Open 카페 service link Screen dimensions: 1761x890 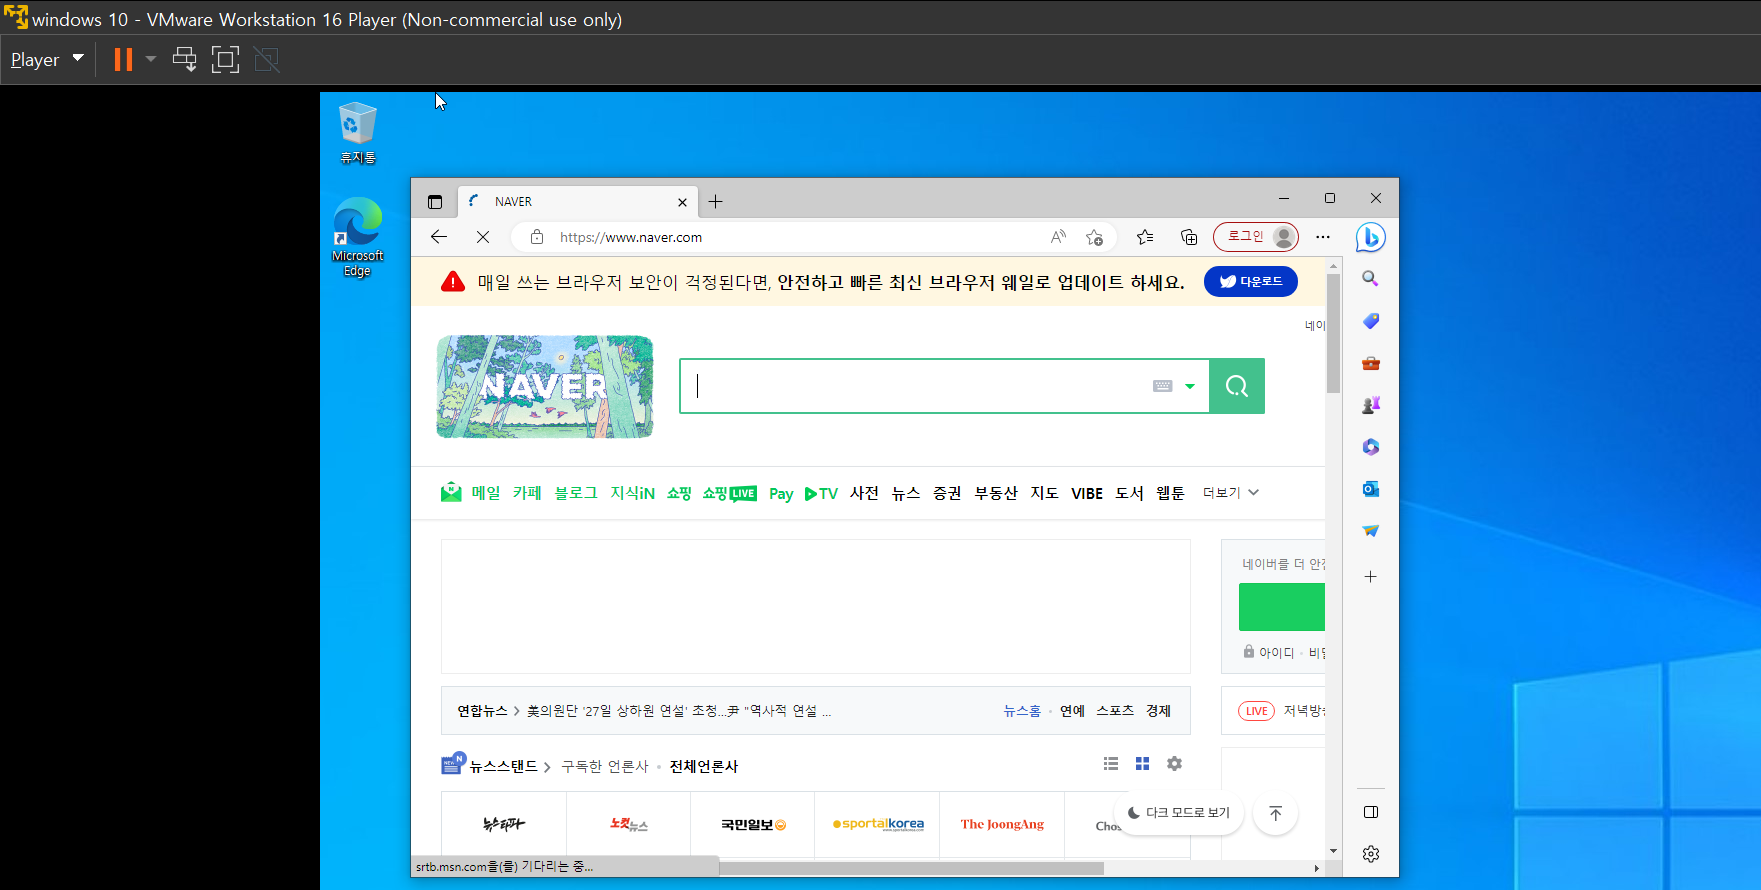527,493
